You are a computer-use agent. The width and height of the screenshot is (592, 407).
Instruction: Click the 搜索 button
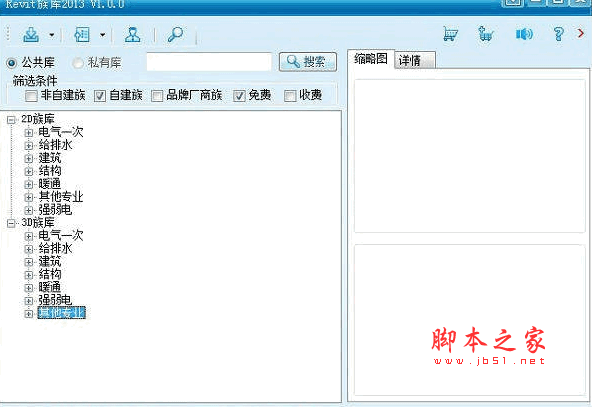308,62
